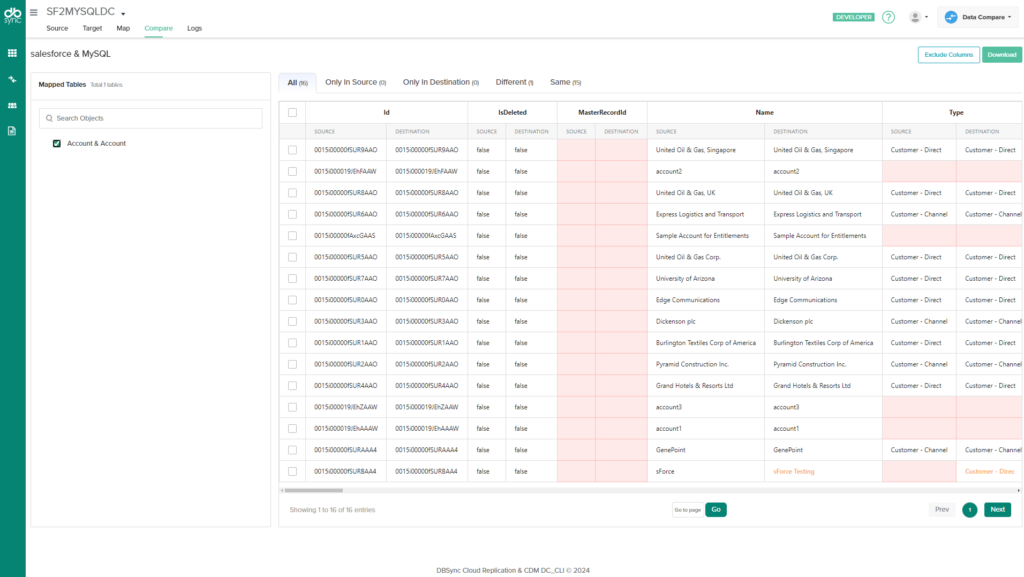1024x577 pixels.
Task: Click the Data Compare app icon
Action: click(x=951, y=18)
